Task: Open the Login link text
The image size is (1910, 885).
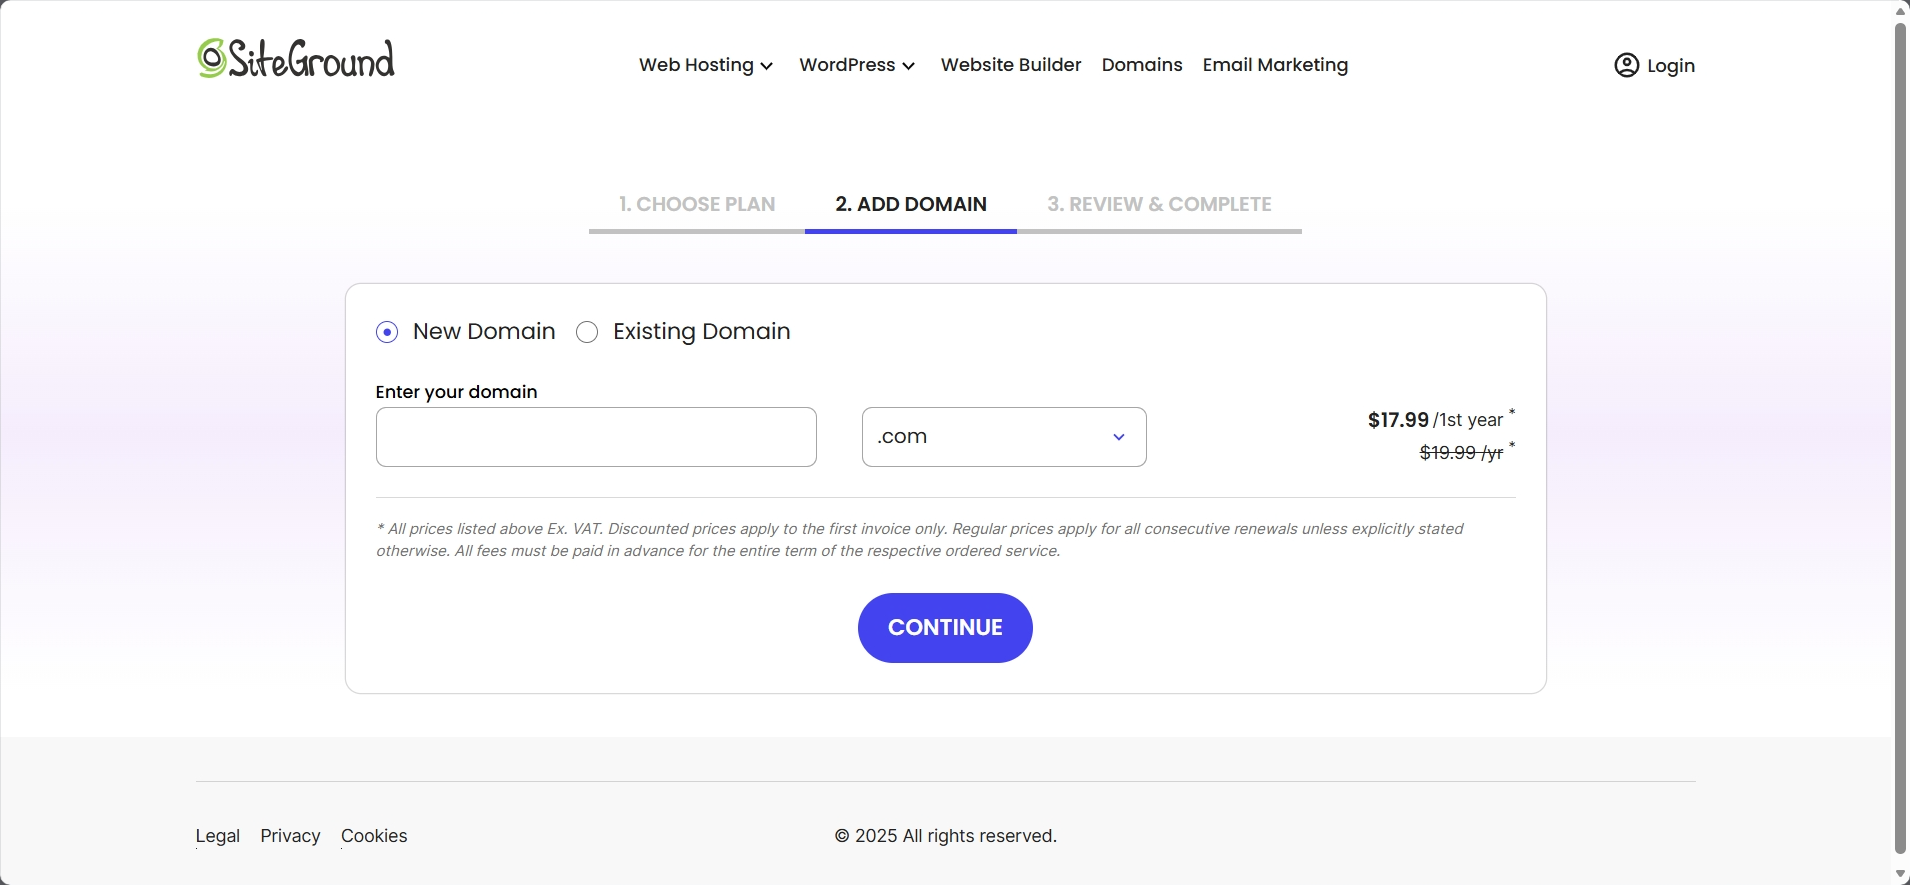Action: tap(1671, 65)
